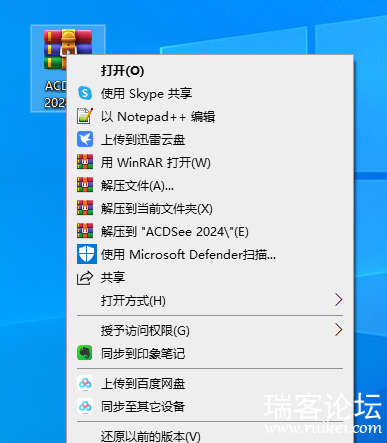Click the green Evernote elephant icon
The width and height of the screenshot is (387, 443).
click(x=85, y=353)
